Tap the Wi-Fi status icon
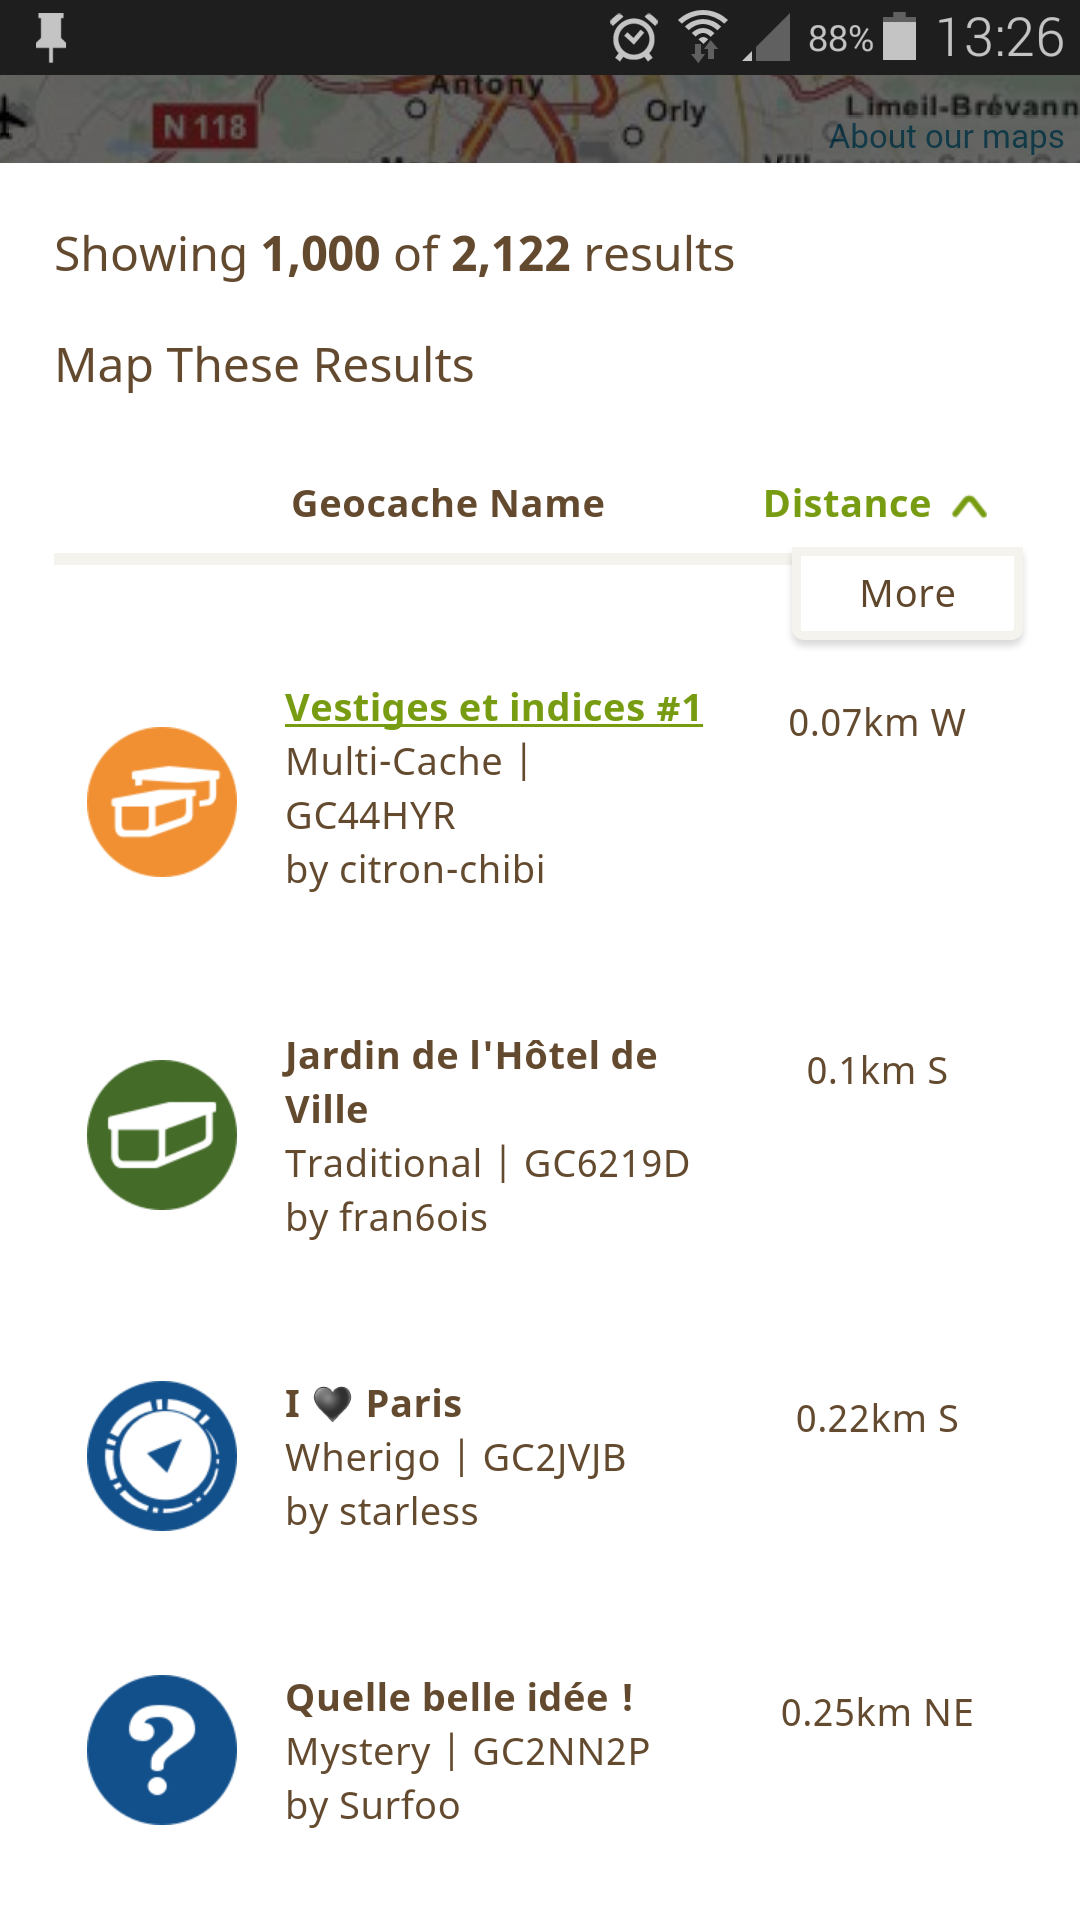The image size is (1080, 1920). 704,38
